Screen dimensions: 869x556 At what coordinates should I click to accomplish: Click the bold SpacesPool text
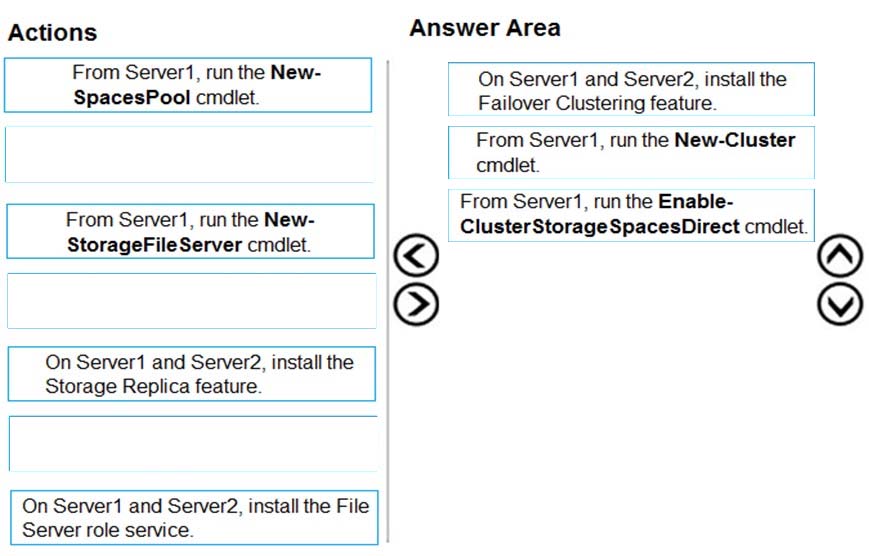[132, 98]
